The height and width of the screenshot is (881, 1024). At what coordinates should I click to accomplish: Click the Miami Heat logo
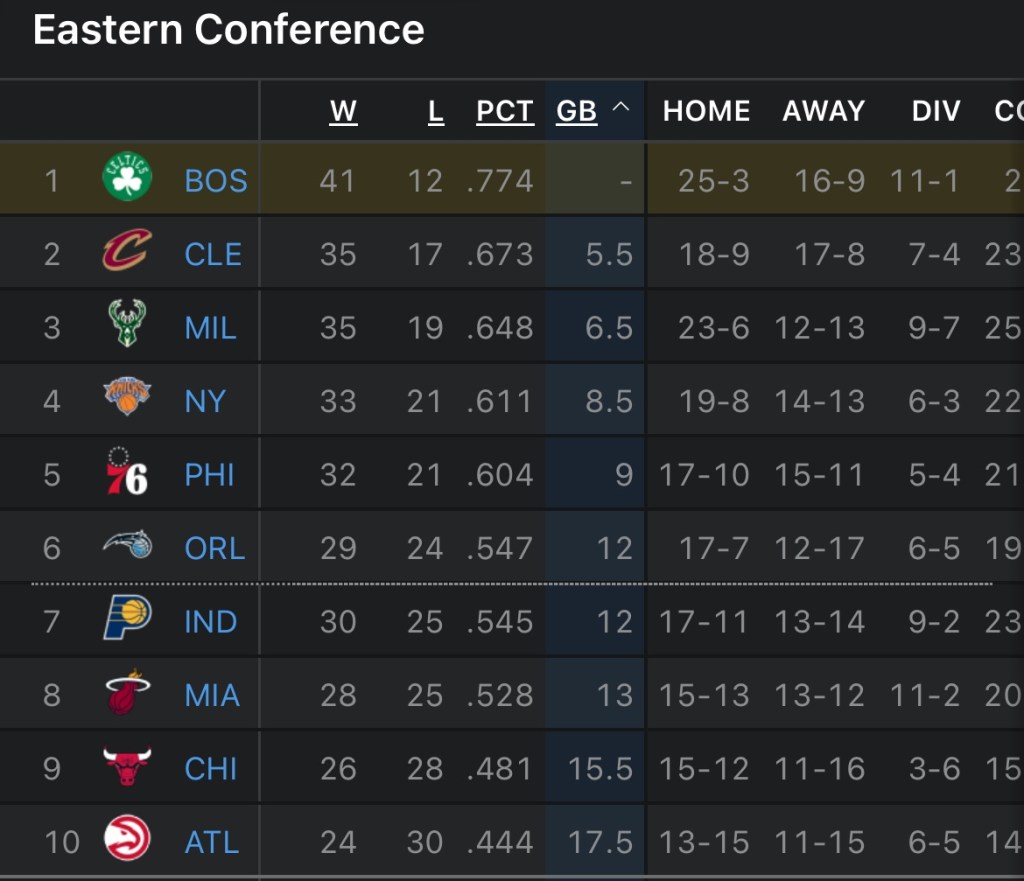tap(127, 693)
